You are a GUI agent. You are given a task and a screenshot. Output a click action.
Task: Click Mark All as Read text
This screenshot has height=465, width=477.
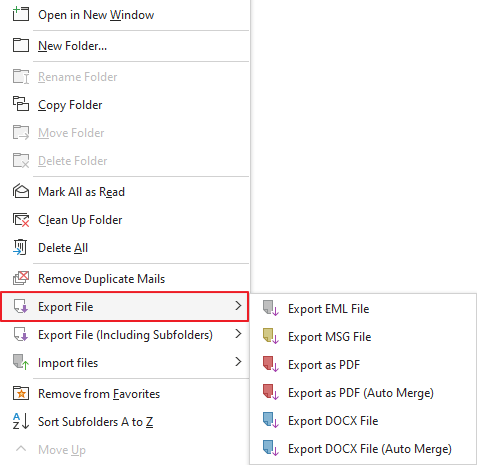(x=81, y=192)
